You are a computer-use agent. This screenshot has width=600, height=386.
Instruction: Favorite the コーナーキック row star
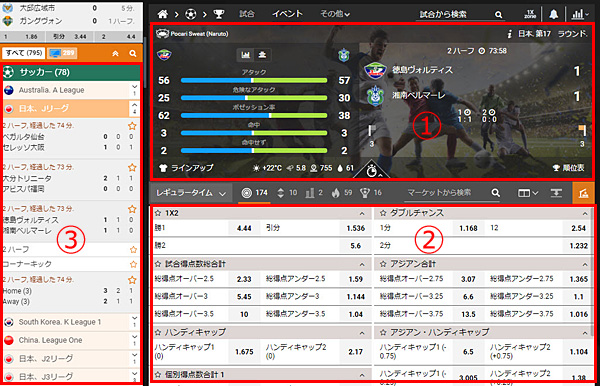133,264
